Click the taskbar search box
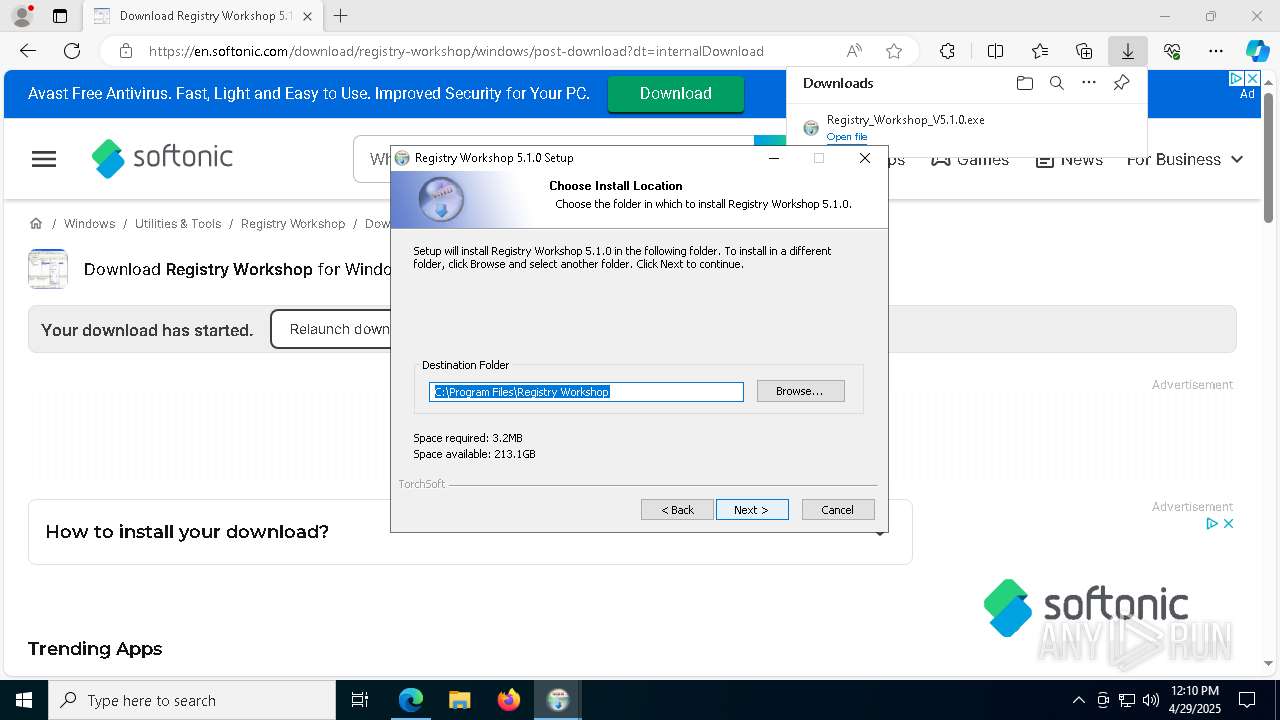1280x720 pixels. tap(192, 700)
